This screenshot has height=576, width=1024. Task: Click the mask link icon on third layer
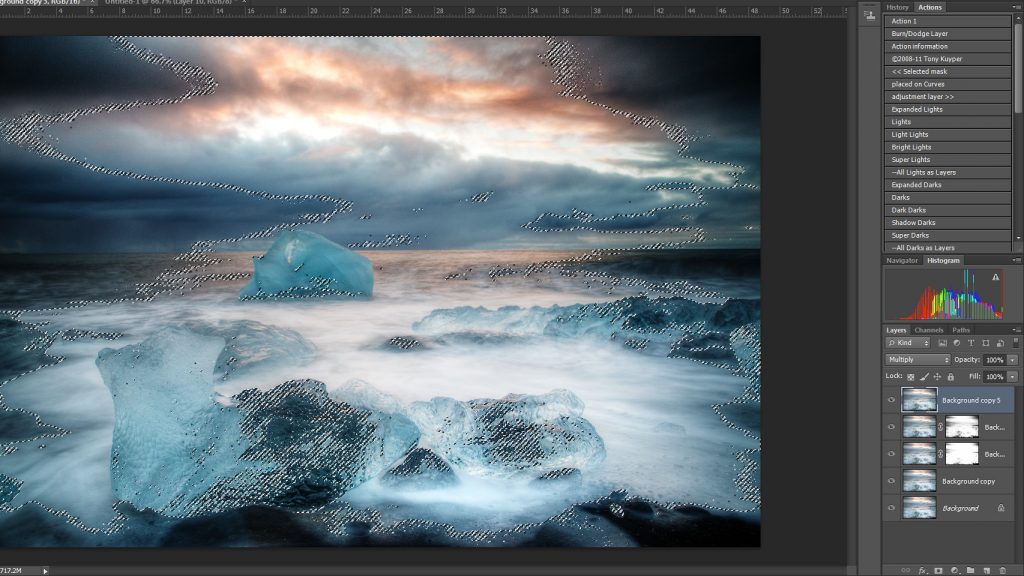click(940, 454)
